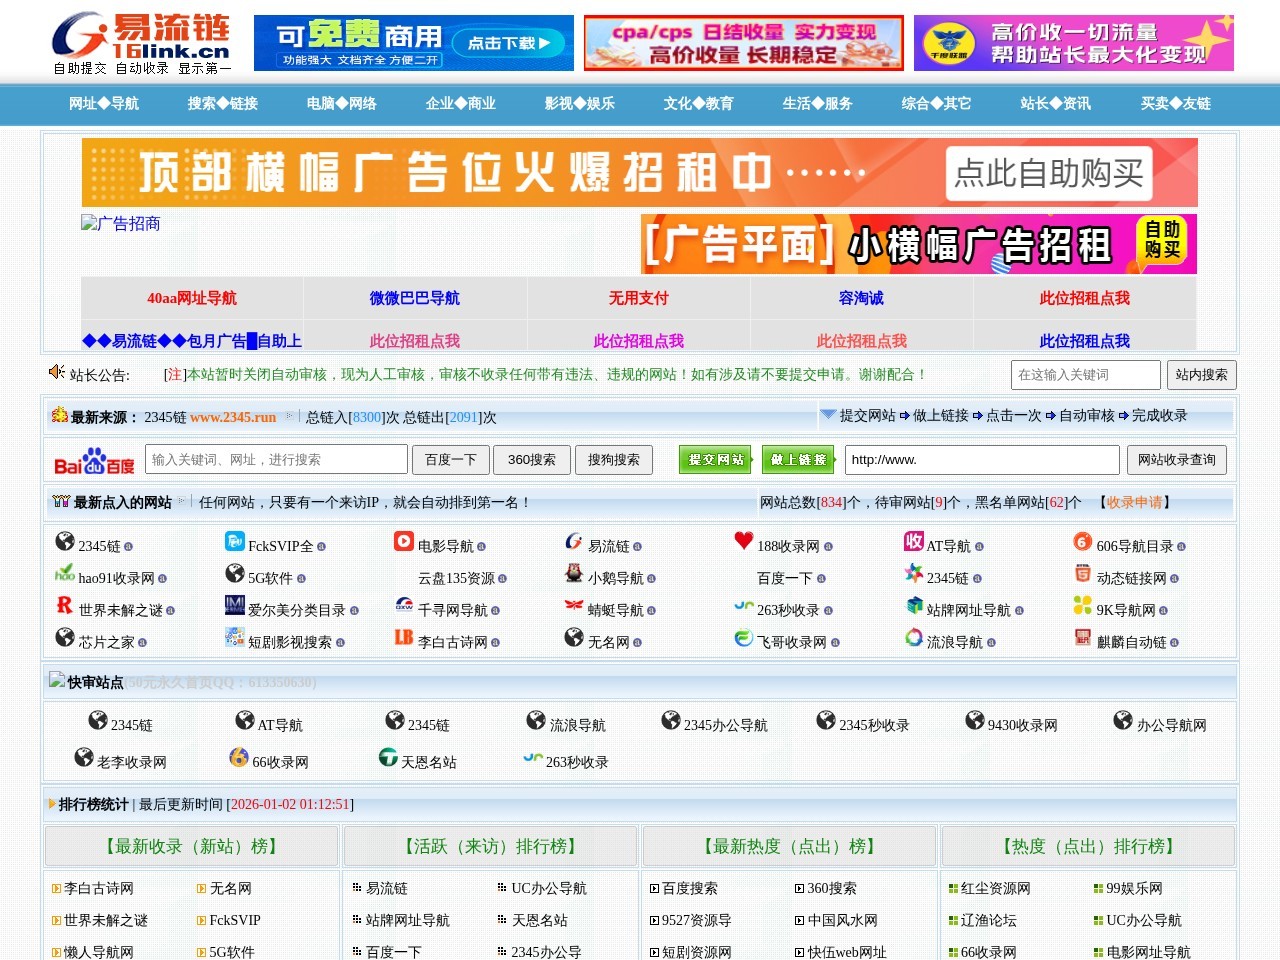Open 188收录网 via its heart icon
Viewport: 1280px width, 960px height.
coord(742,542)
